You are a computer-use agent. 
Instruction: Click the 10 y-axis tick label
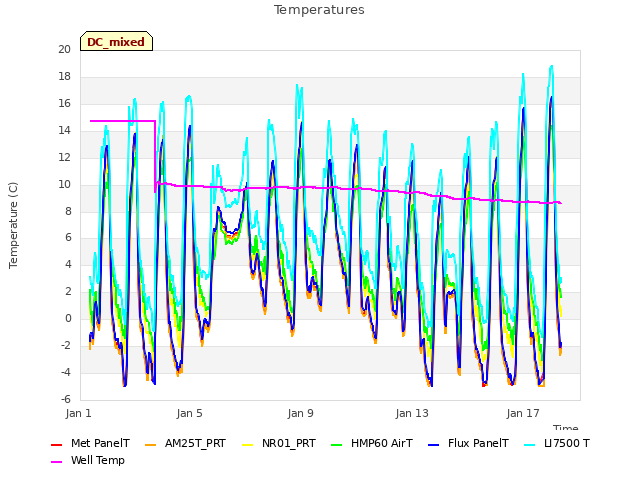(64, 184)
